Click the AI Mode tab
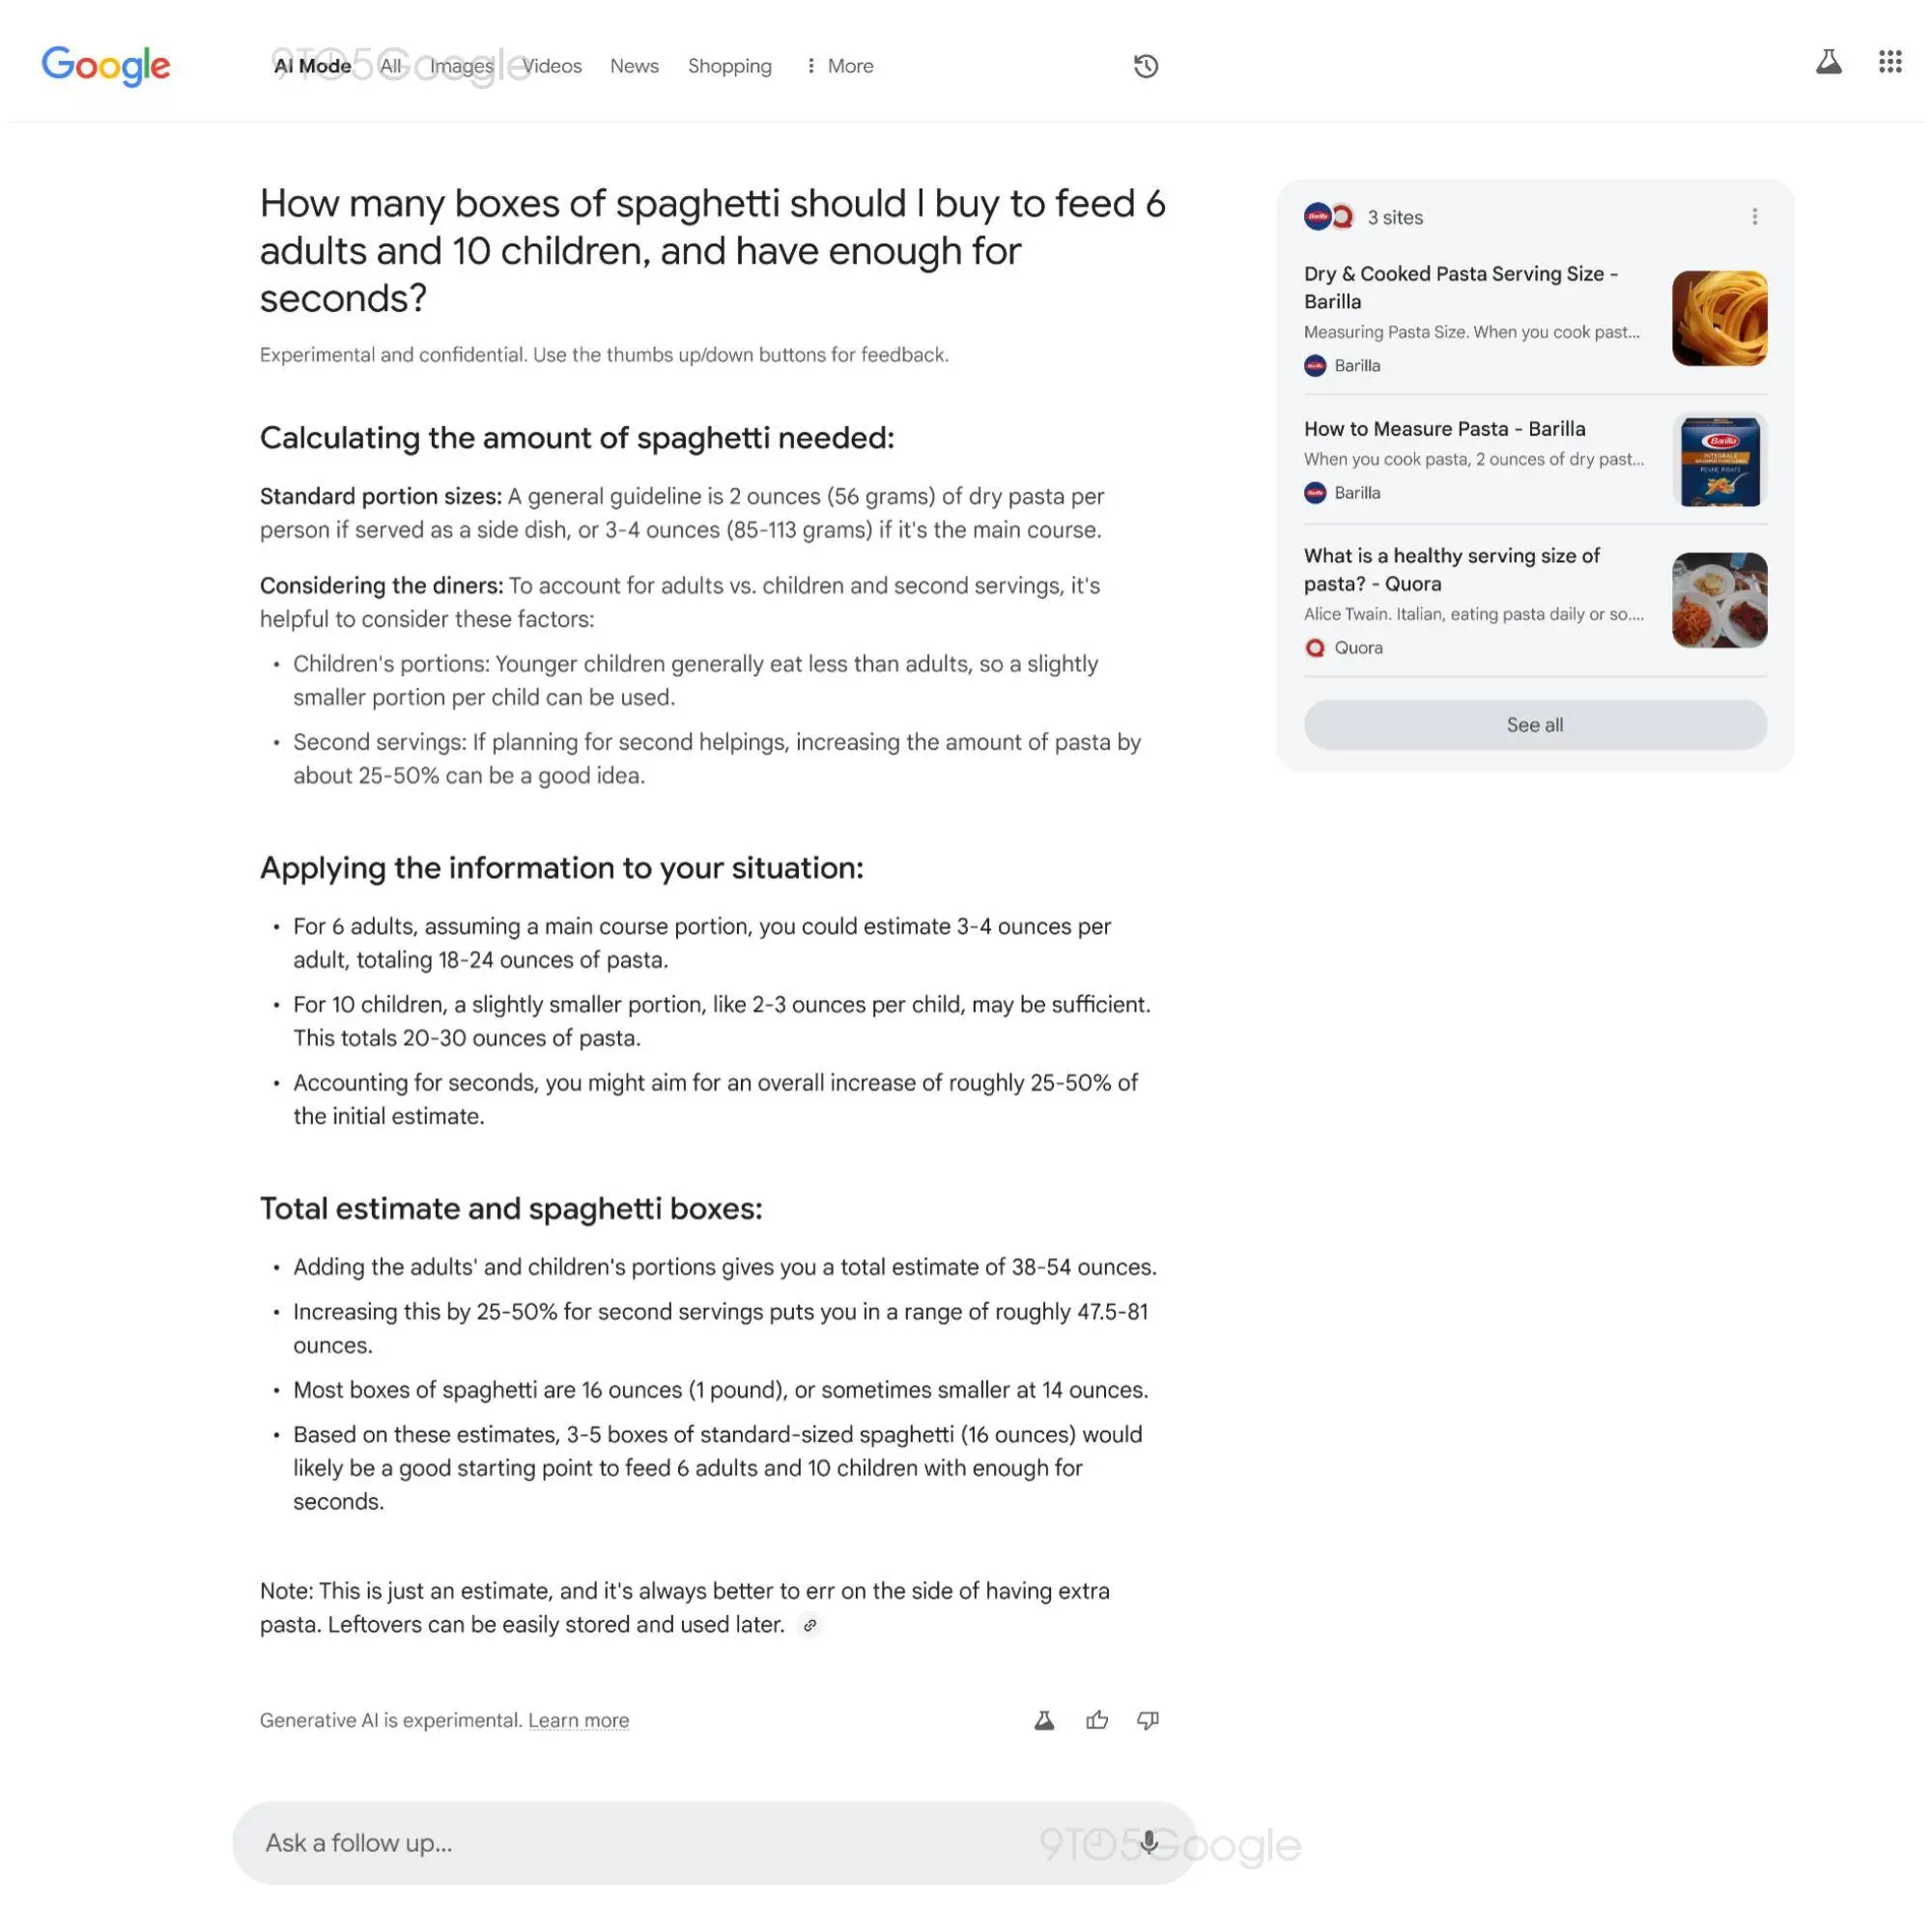The image size is (1932, 1932). pos(313,66)
